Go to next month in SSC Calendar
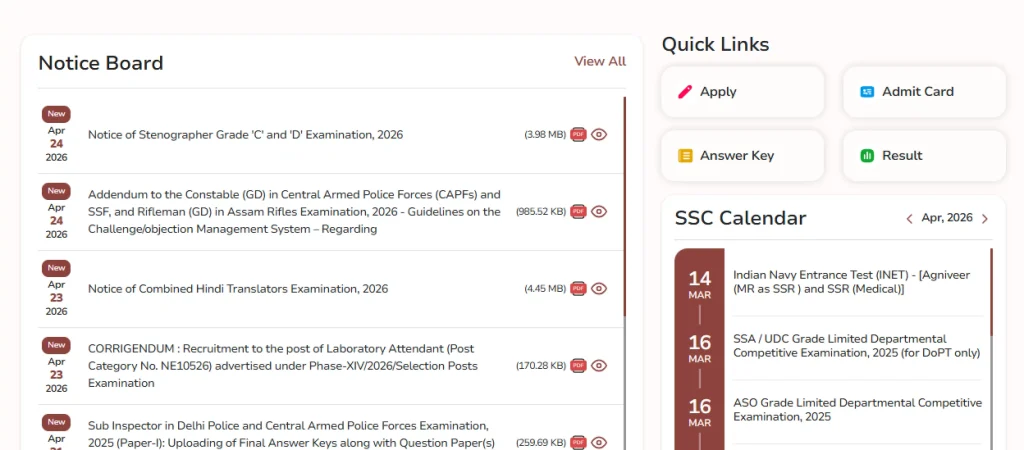Image resolution: width=1024 pixels, height=450 pixels. click(x=985, y=219)
